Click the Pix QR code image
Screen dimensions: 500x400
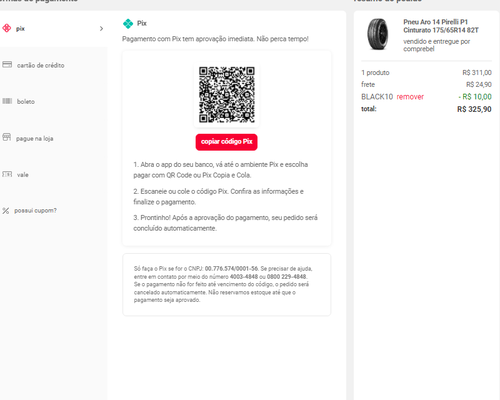(227, 95)
